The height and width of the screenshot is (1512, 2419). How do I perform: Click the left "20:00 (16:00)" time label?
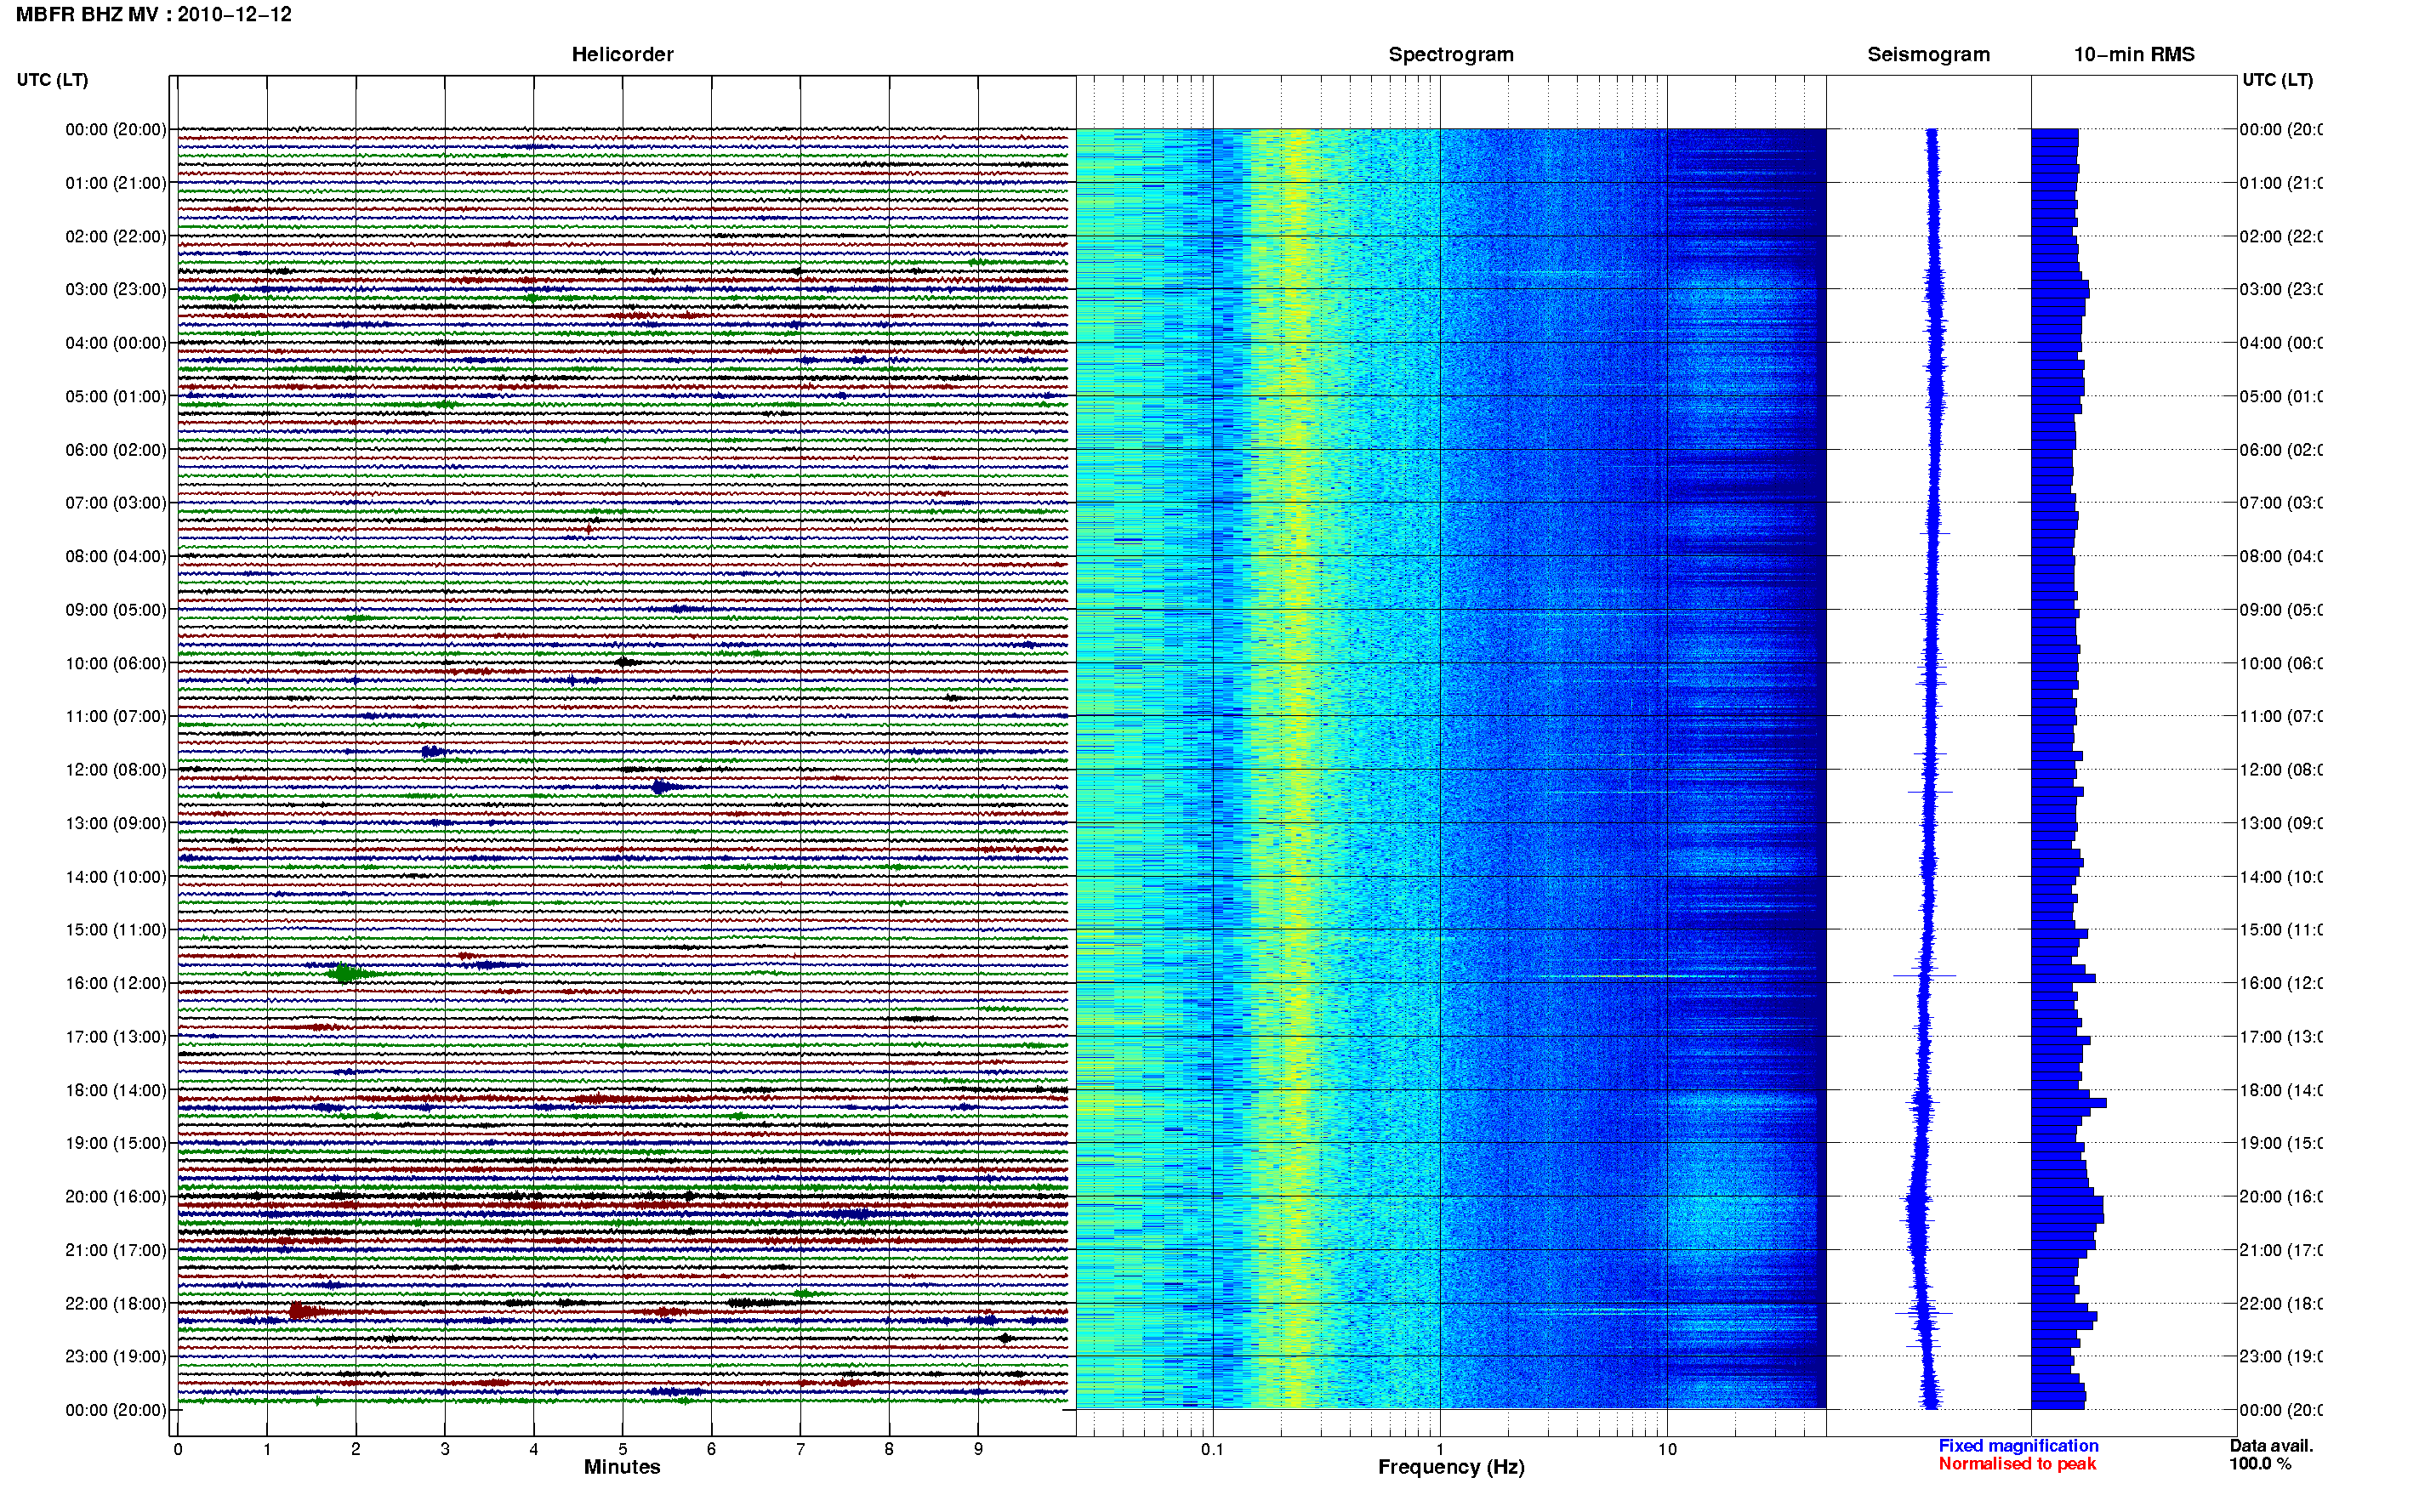pyautogui.click(x=116, y=1197)
